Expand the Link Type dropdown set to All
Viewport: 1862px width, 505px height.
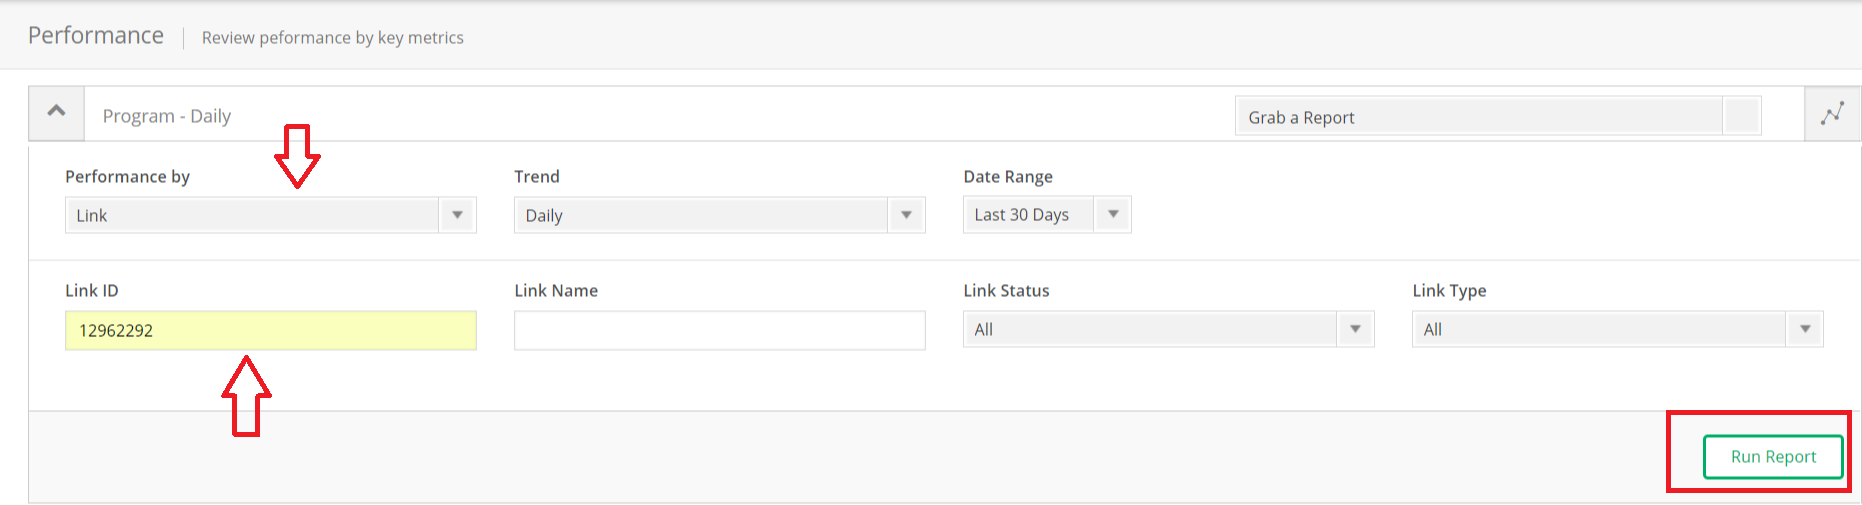click(x=1617, y=329)
